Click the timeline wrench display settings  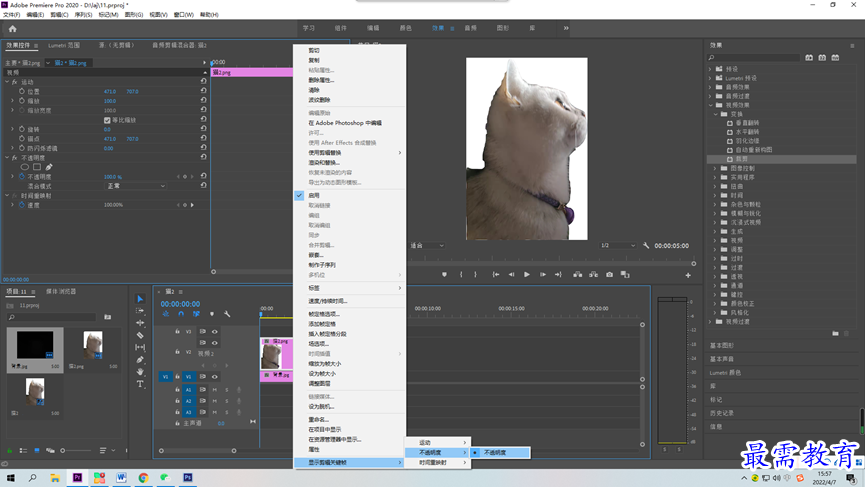227,314
